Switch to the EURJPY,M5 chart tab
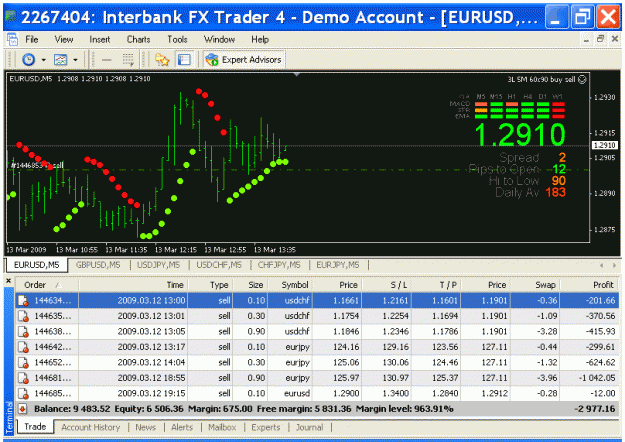 click(x=338, y=265)
